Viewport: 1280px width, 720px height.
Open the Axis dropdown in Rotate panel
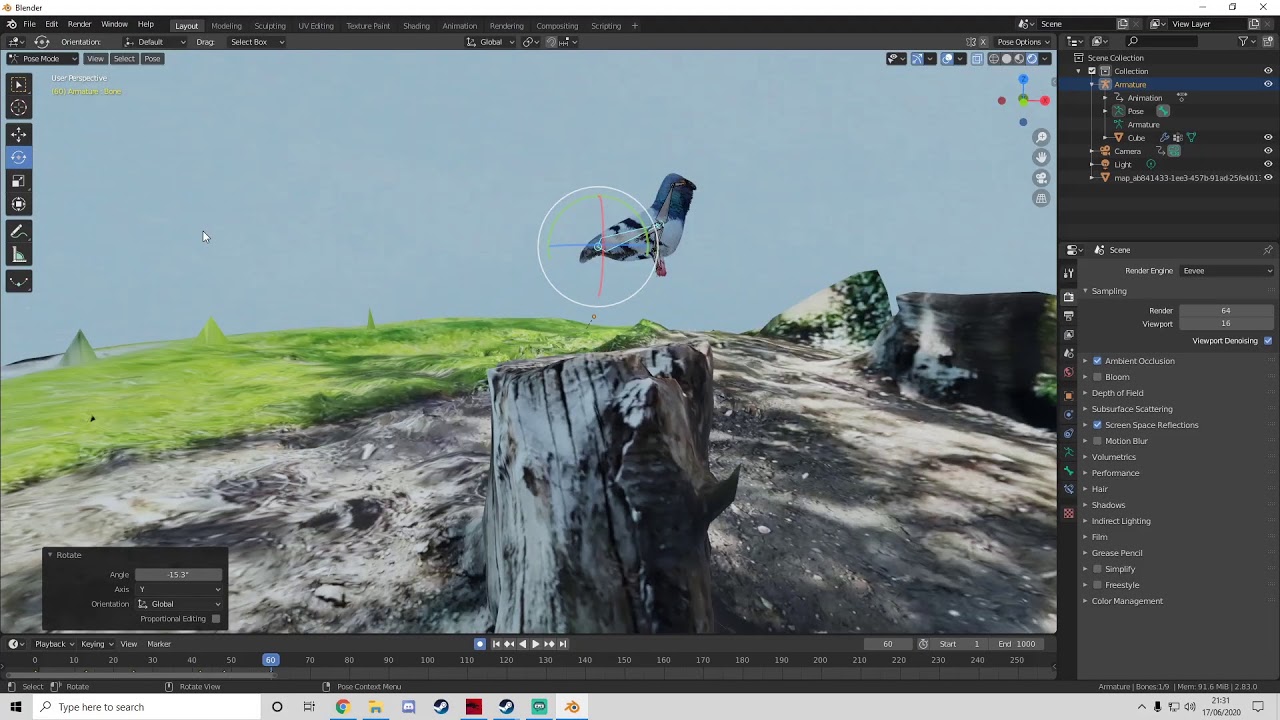pyautogui.click(x=179, y=589)
